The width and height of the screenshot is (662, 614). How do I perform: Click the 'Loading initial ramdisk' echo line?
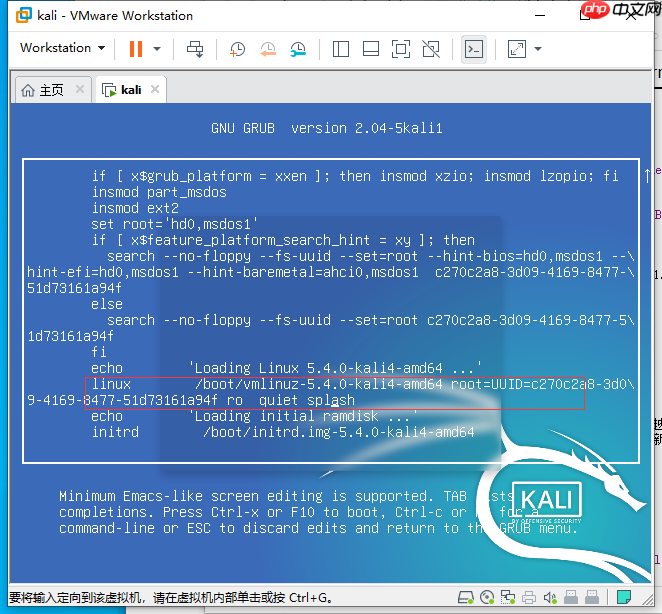(x=254, y=416)
